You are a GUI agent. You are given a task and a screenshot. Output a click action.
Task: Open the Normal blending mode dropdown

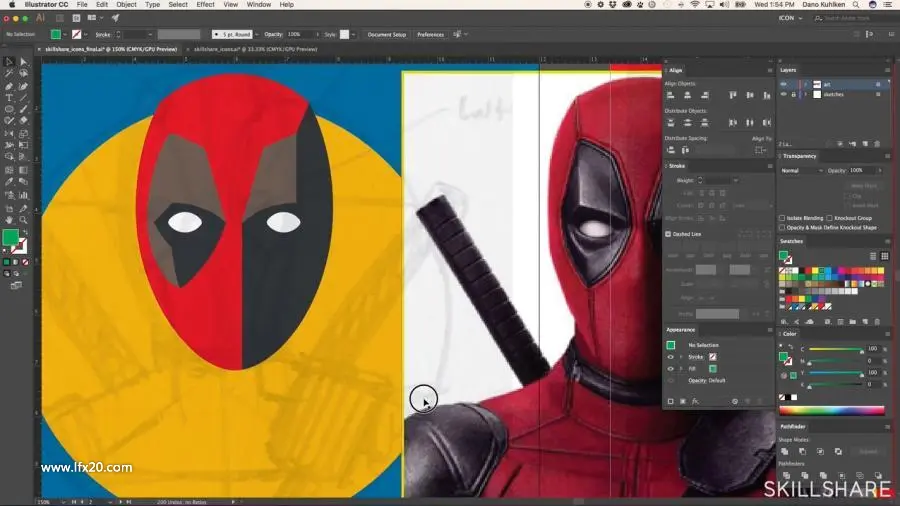point(801,171)
